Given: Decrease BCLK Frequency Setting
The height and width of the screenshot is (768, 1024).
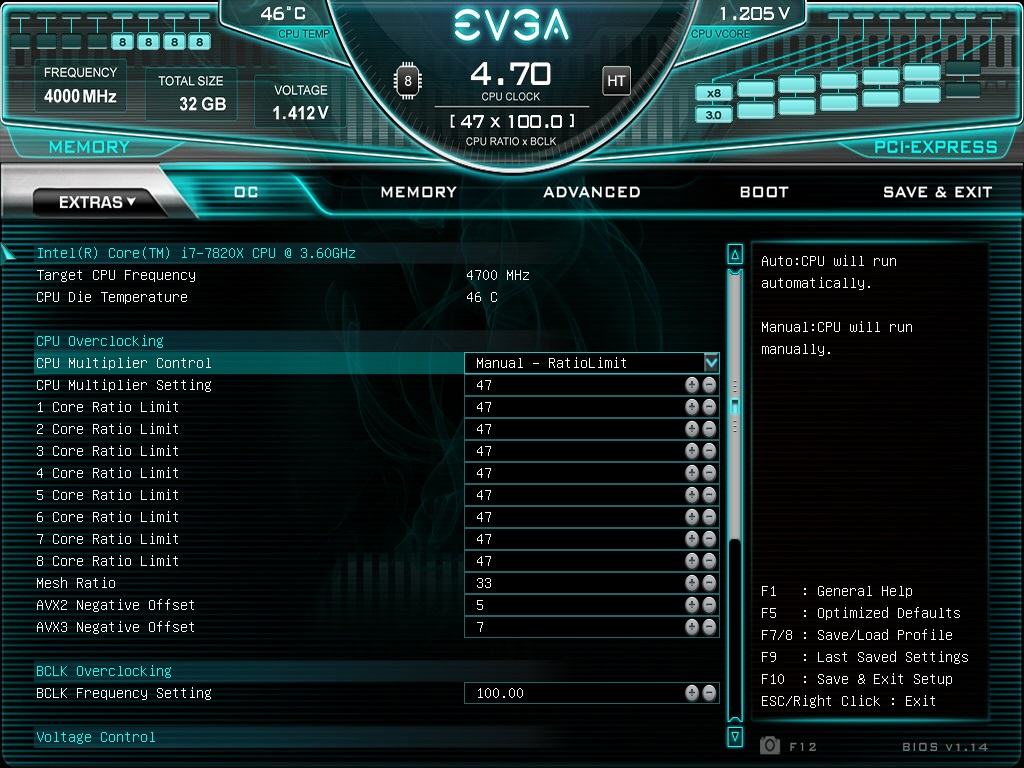Looking at the screenshot, I should pyautogui.click(x=709, y=693).
